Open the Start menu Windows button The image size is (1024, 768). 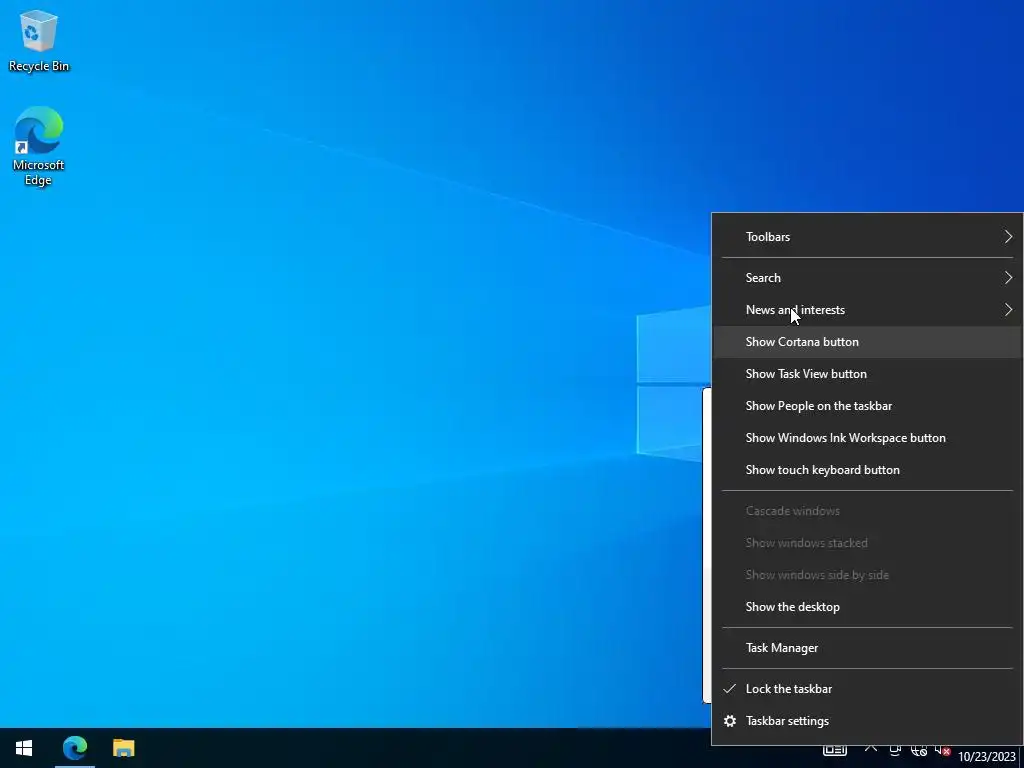pos(24,748)
